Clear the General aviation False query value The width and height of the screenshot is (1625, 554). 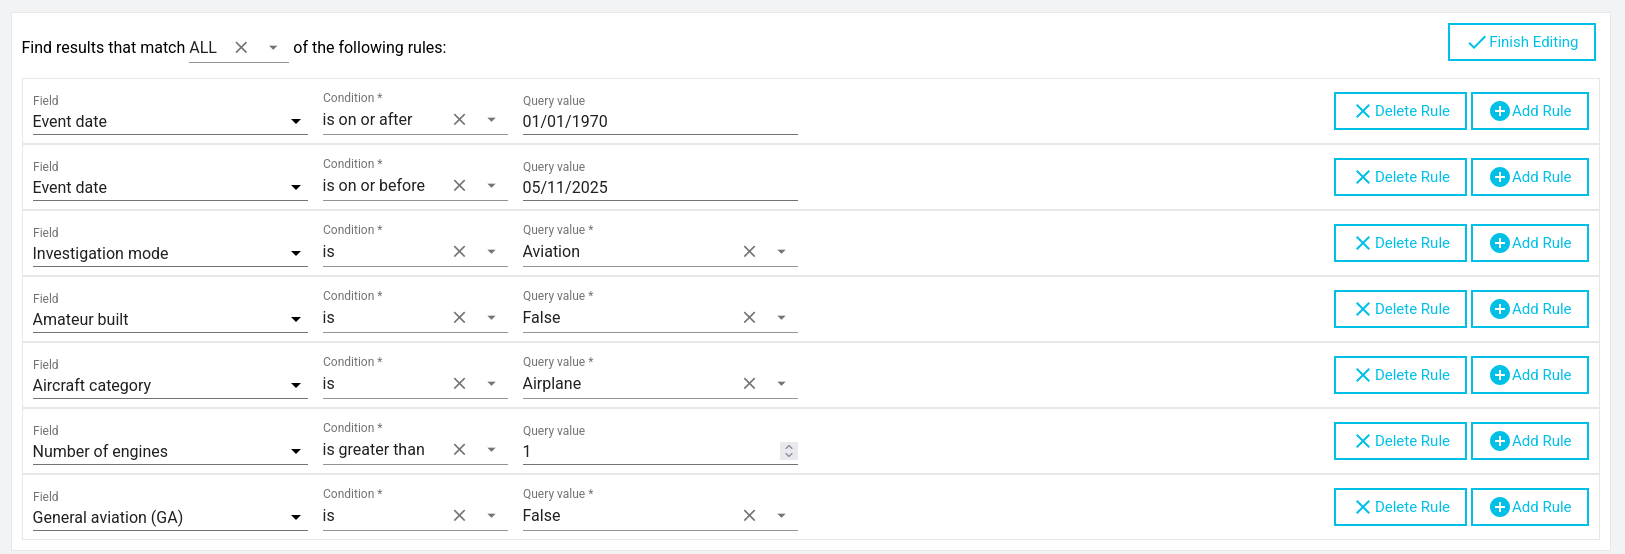click(x=749, y=516)
